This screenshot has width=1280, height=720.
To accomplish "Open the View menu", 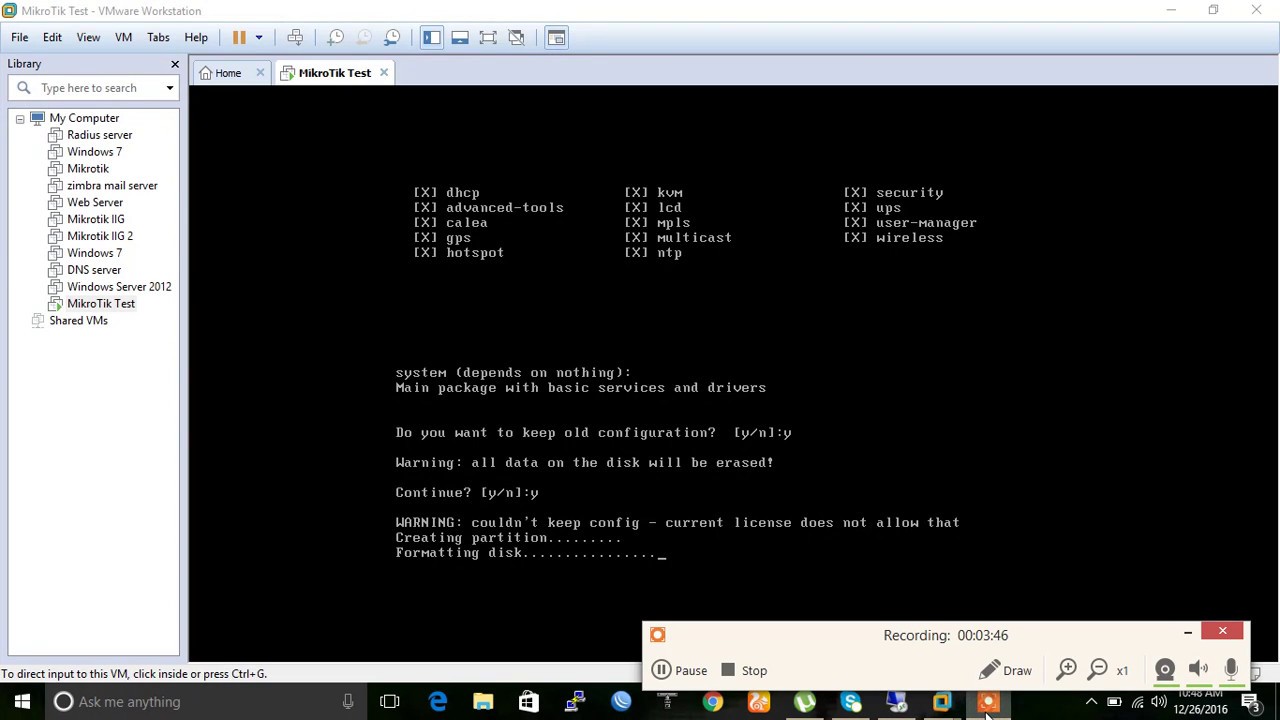I will [88, 38].
